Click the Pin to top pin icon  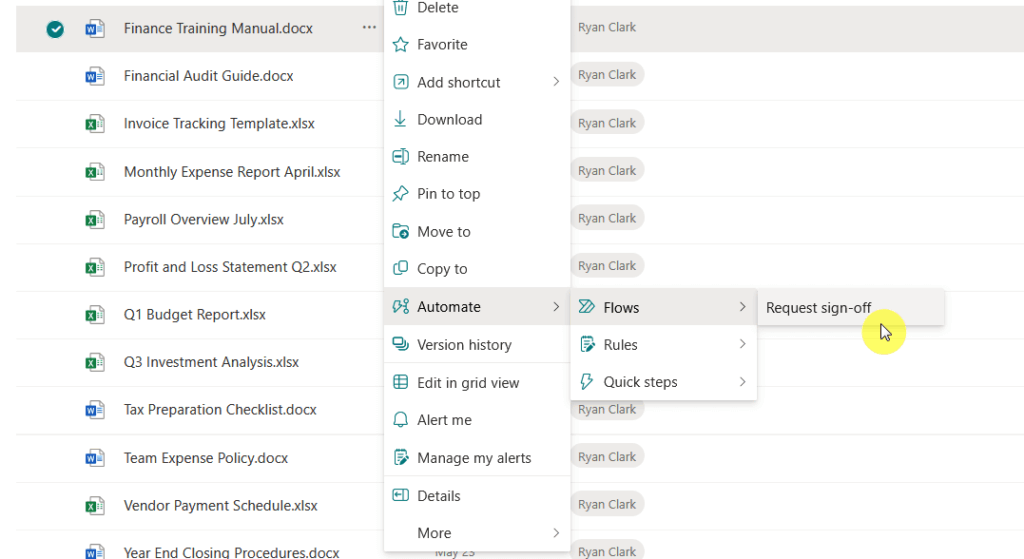pyautogui.click(x=400, y=194)
